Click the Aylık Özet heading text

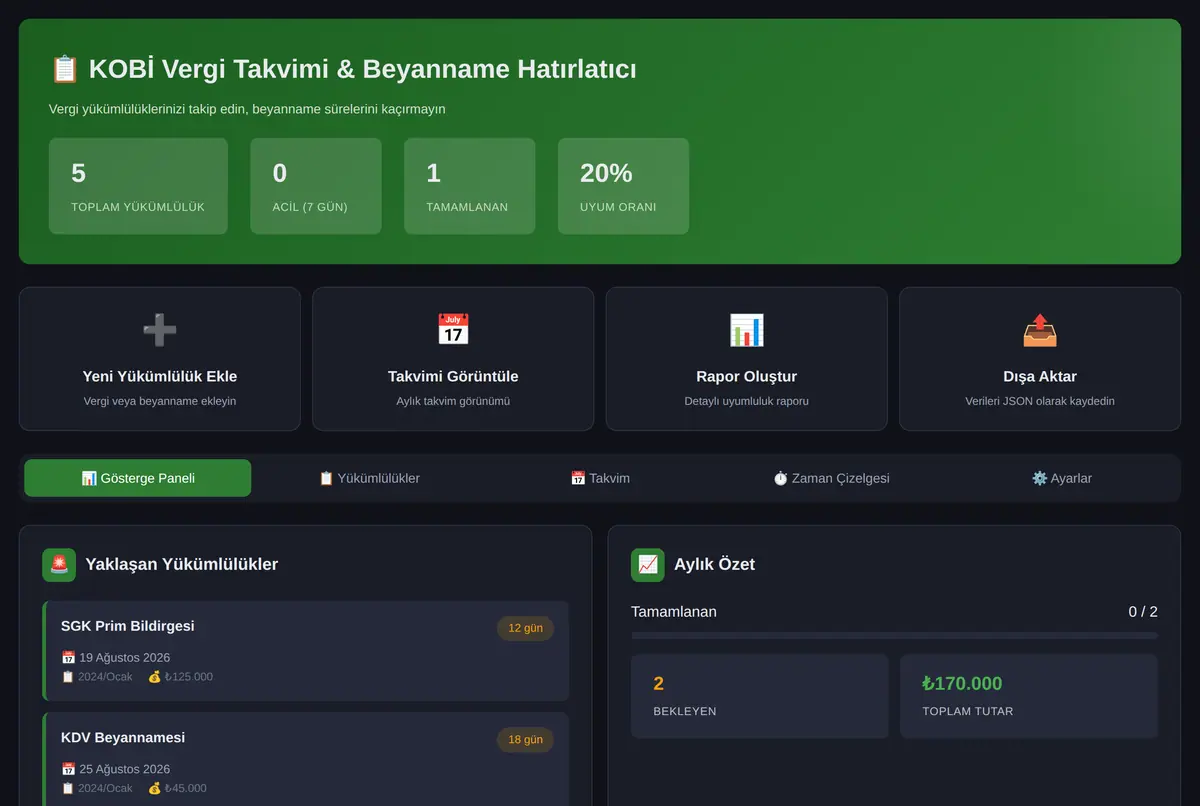(714, 565)
